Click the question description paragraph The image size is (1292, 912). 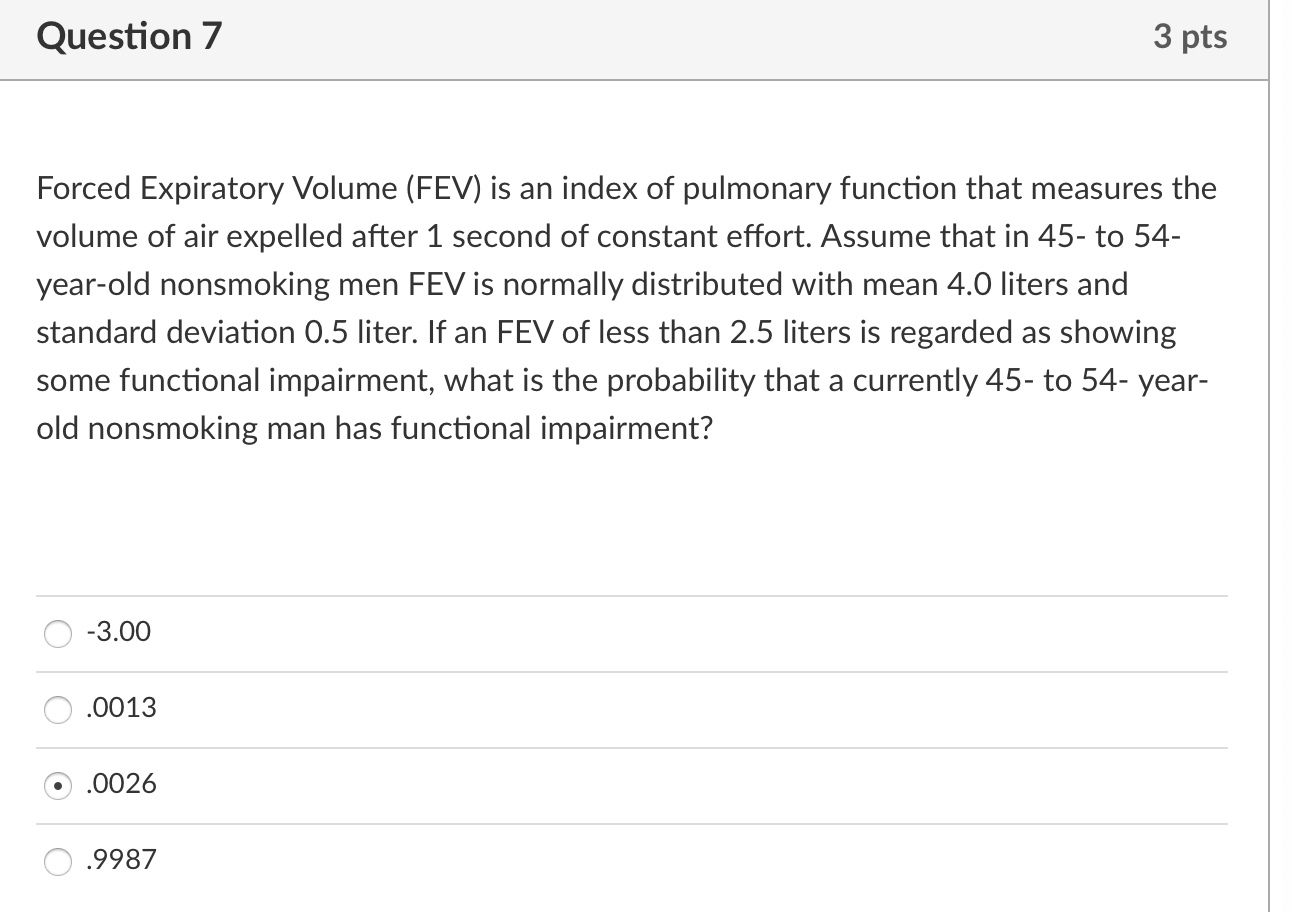pyautogui.click(x=626, y=308)
